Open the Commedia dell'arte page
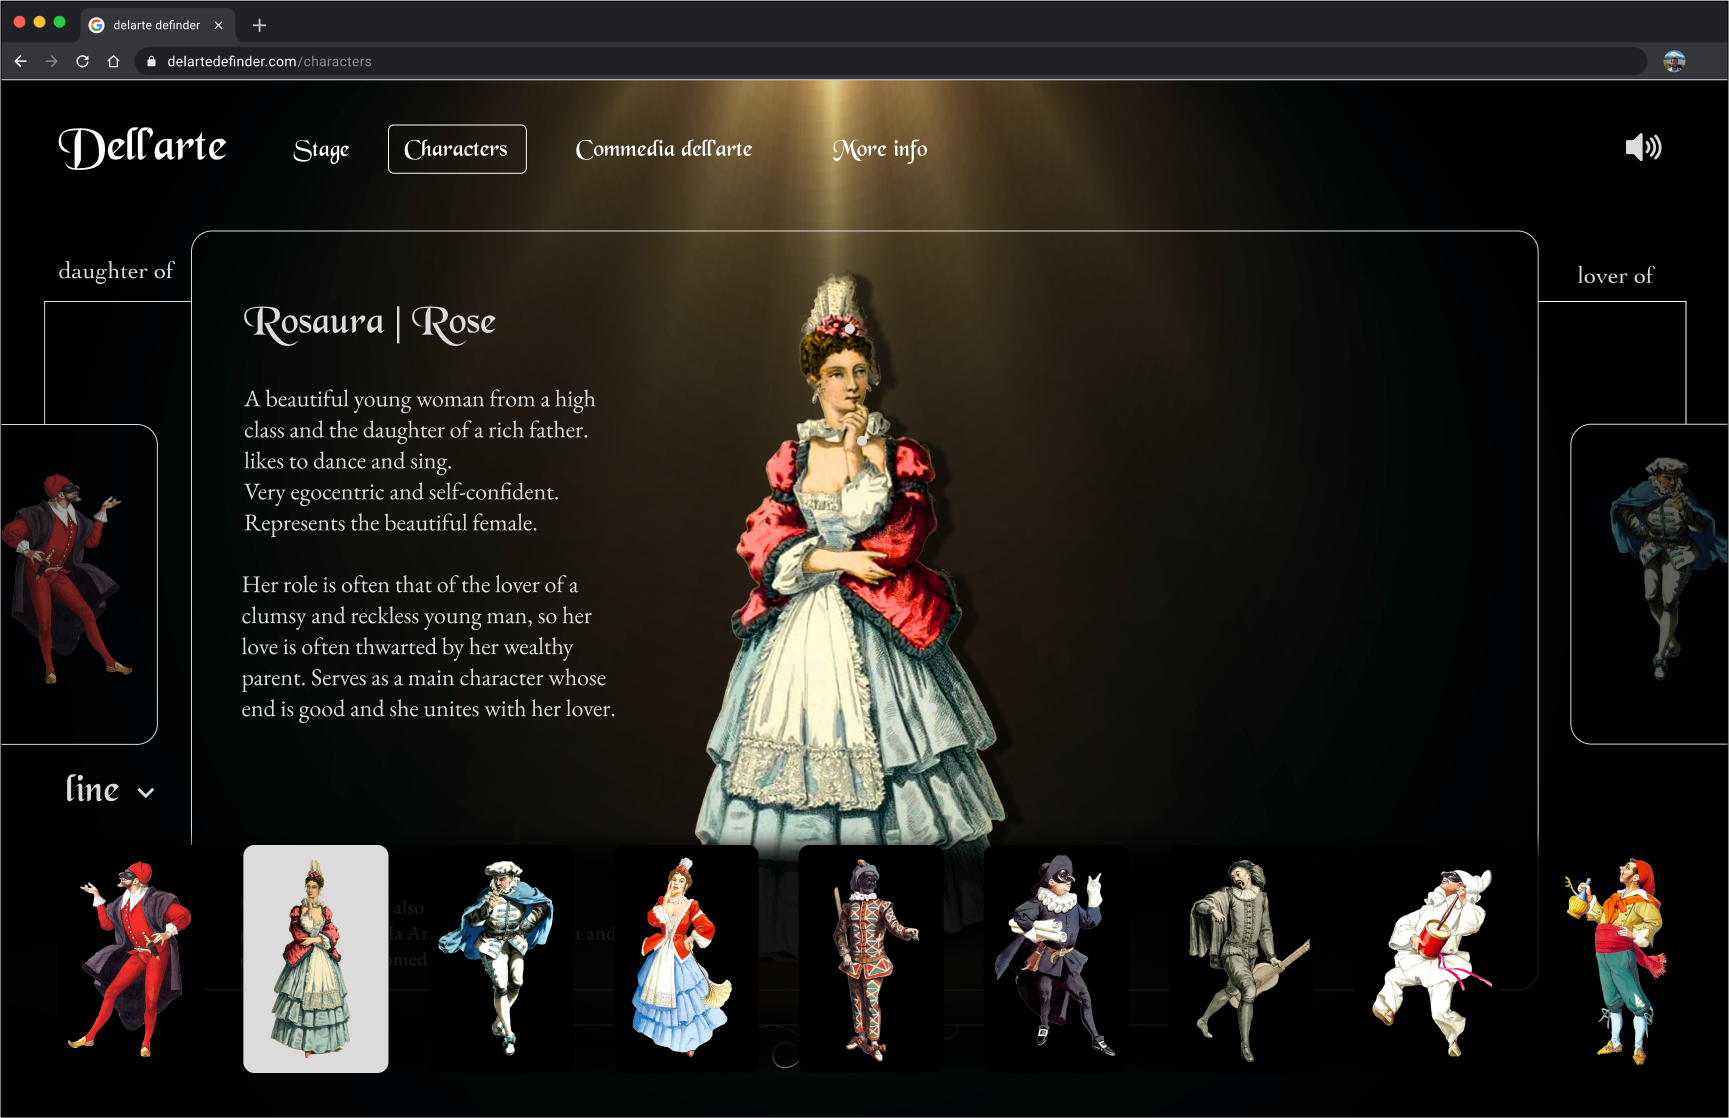Image resolution: width=1729 pixels, height=1118 pixels. (x=664, y=149)
